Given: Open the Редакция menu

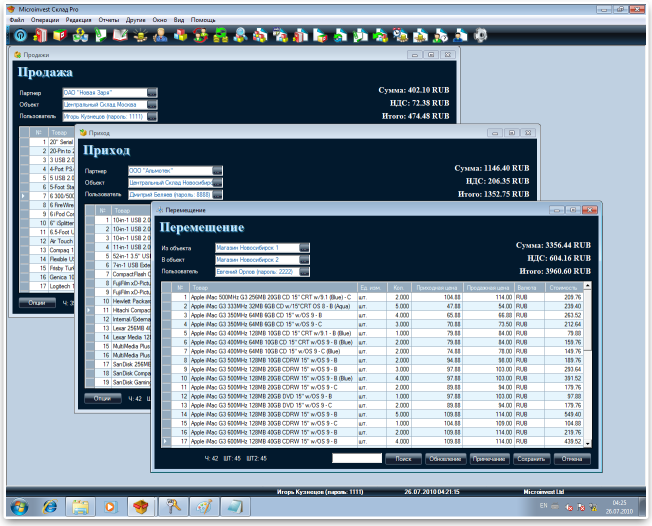Looking at the screenshot, I should coord(79,20).
